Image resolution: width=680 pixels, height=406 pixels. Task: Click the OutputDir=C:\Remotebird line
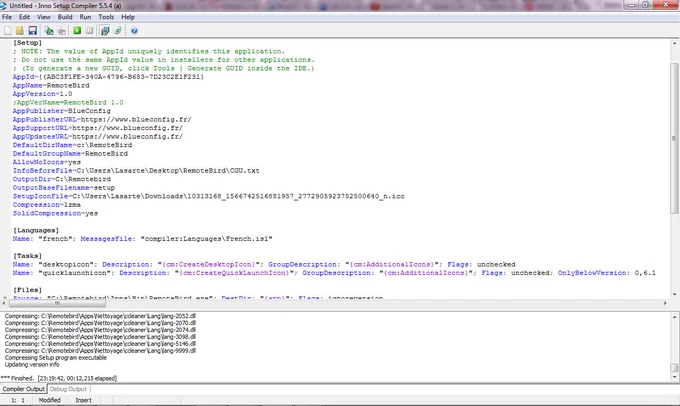(62, 179)
